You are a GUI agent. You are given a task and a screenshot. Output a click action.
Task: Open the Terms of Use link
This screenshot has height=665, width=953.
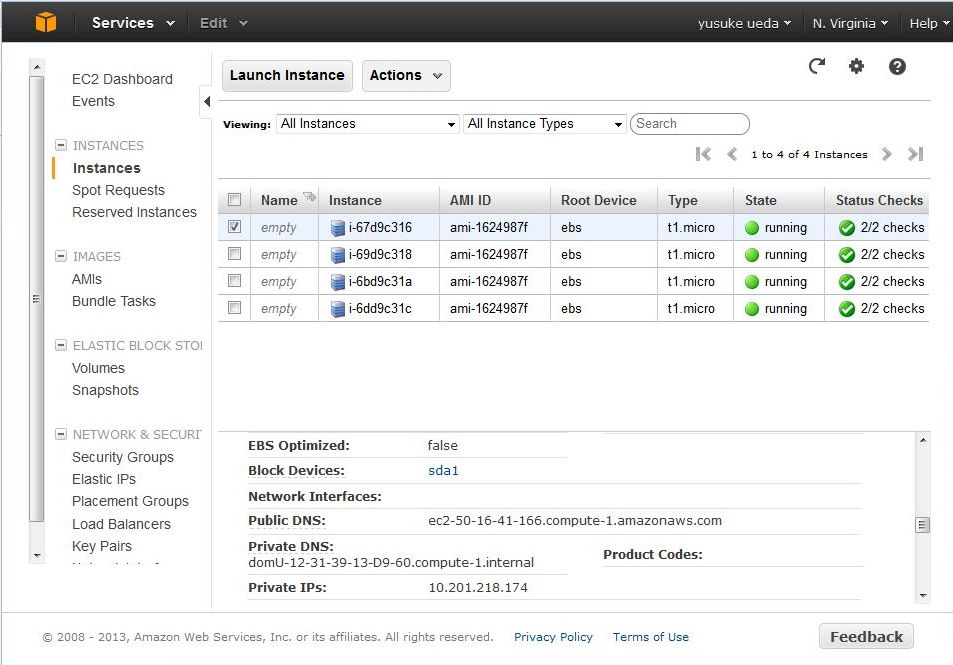click(650, 636)
